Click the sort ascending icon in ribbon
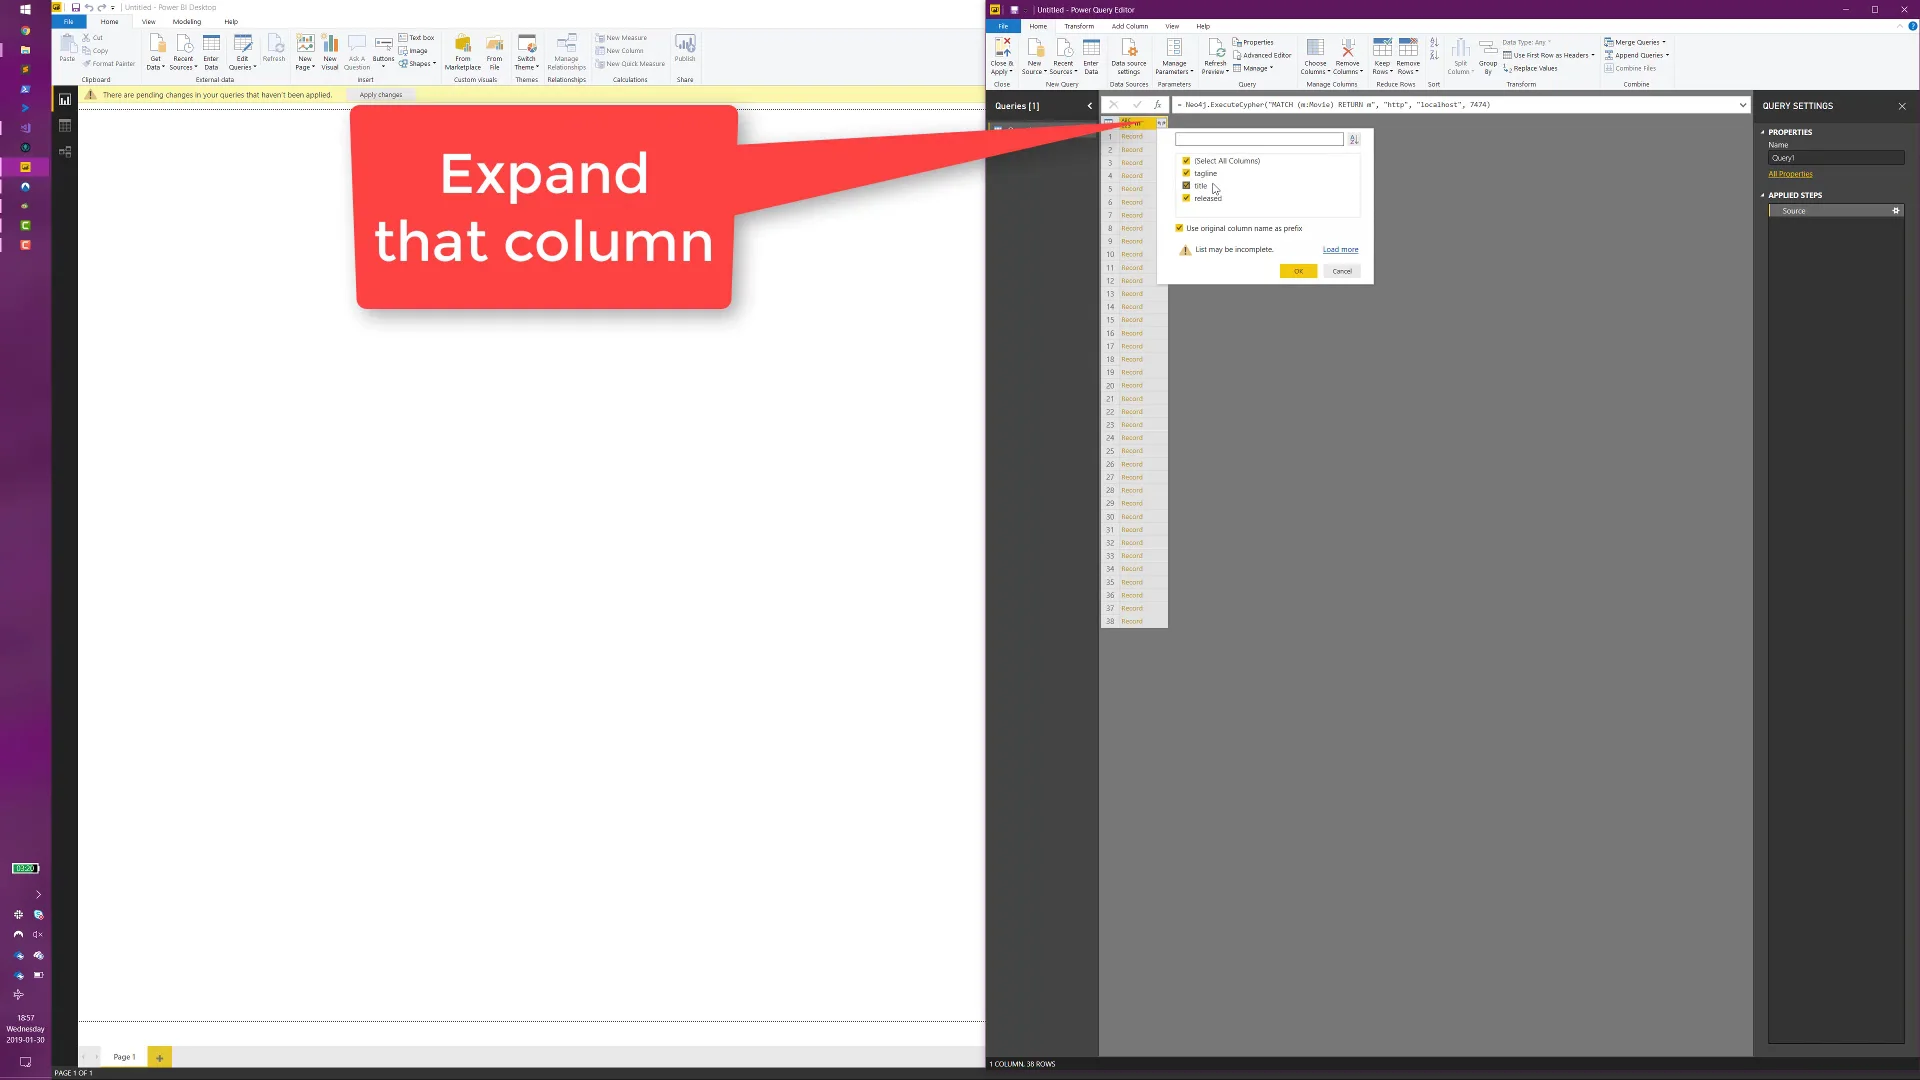Screen dimensions: 1920x1080 click(1434, 43)
